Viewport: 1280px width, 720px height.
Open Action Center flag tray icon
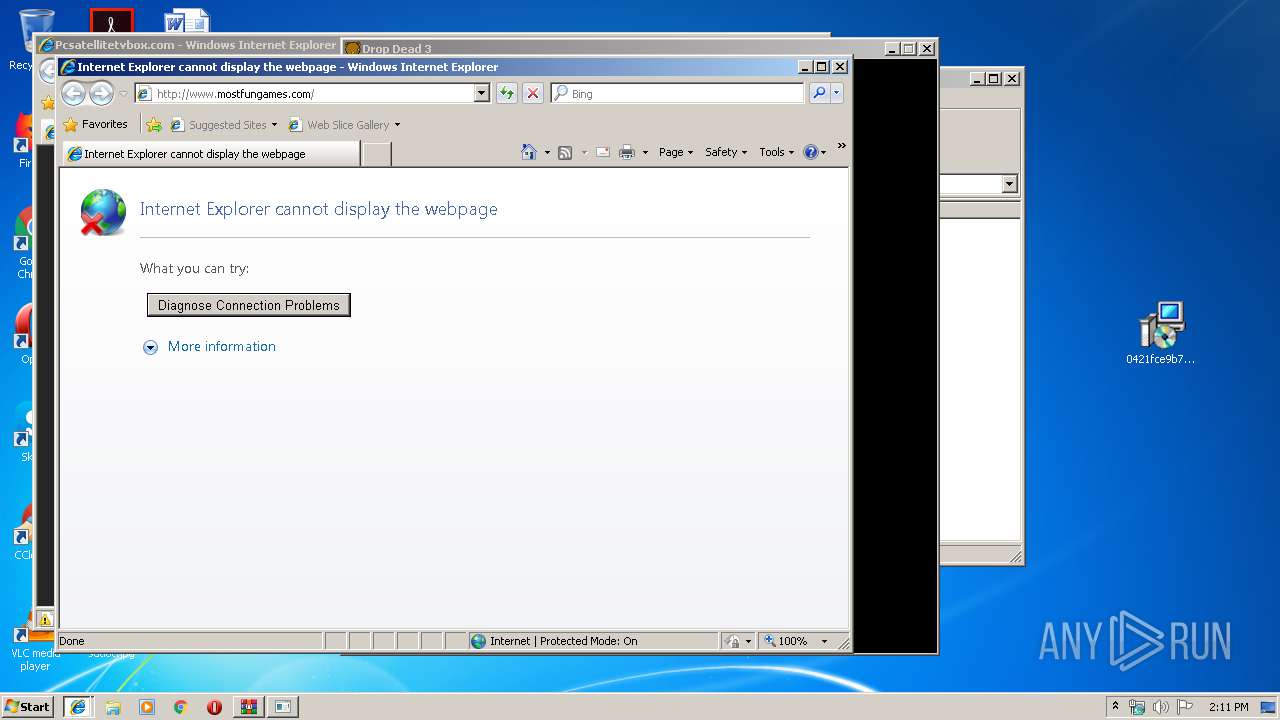1185,707
